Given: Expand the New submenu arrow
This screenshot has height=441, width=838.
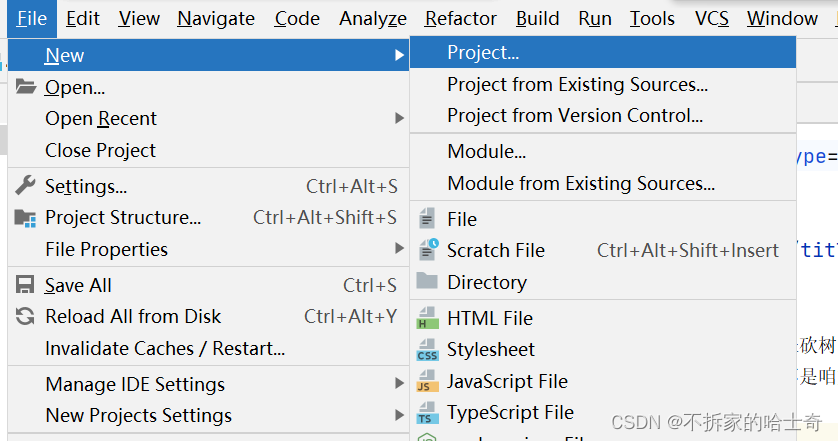Looking at the screenshot, I should pyautogui.click(x=399, y=55).
